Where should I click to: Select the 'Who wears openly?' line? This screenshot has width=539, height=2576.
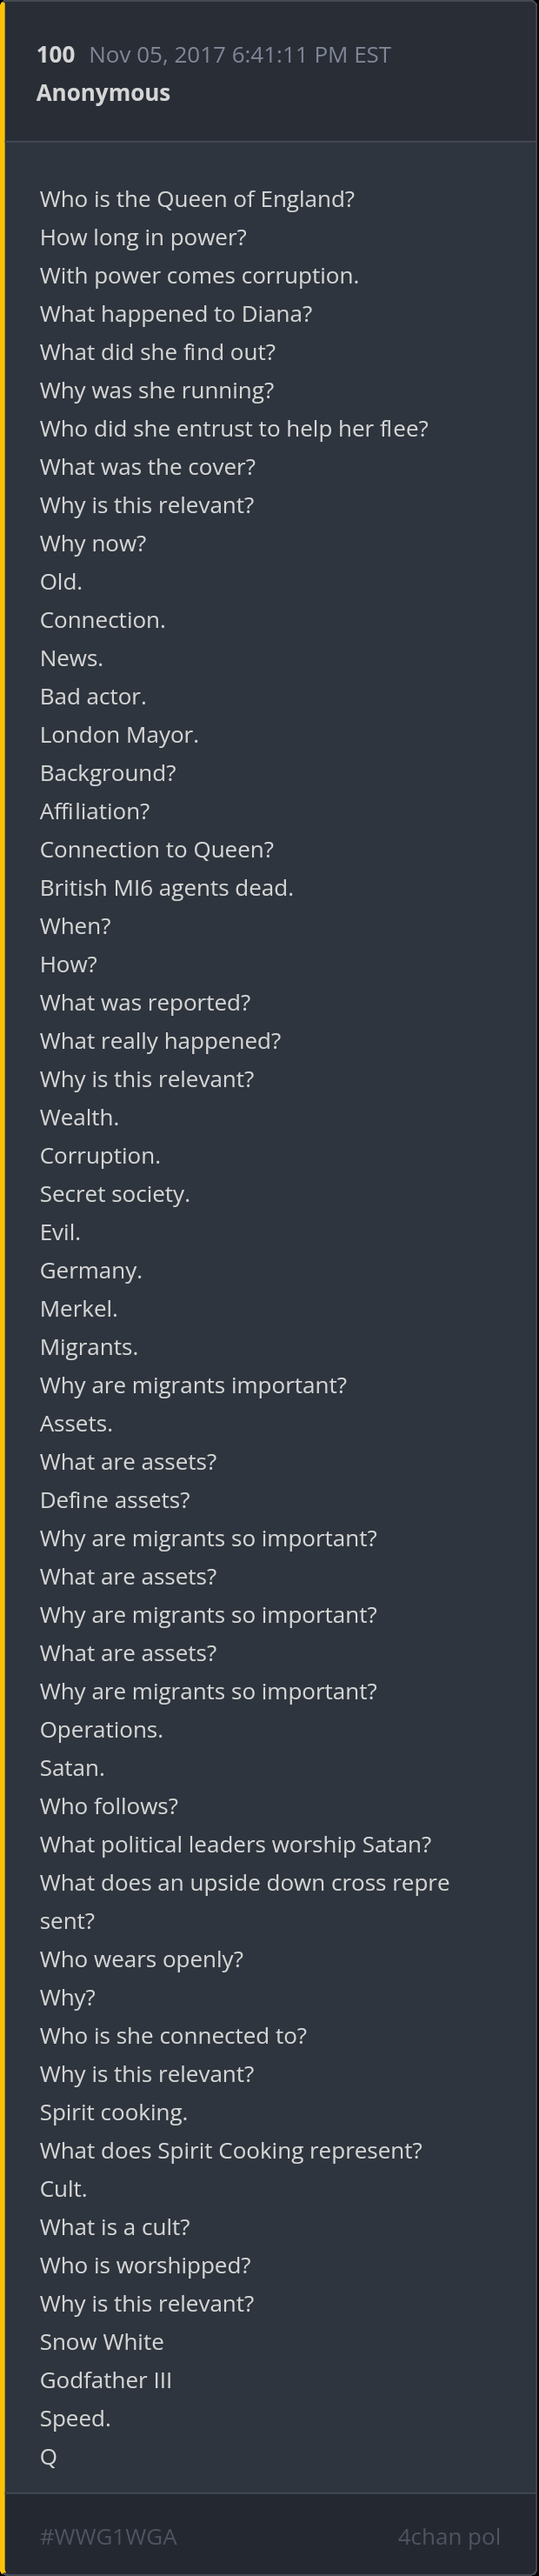pos(141,1959)
